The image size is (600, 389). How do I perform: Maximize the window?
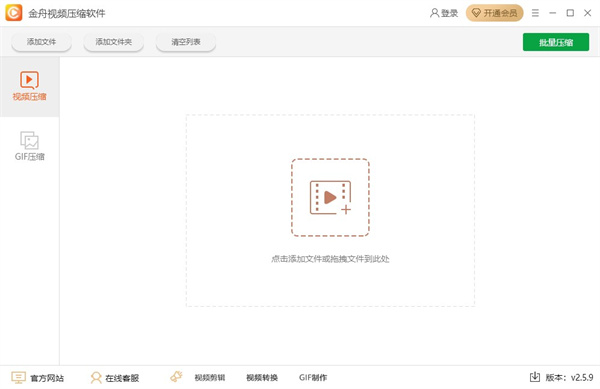570,13
